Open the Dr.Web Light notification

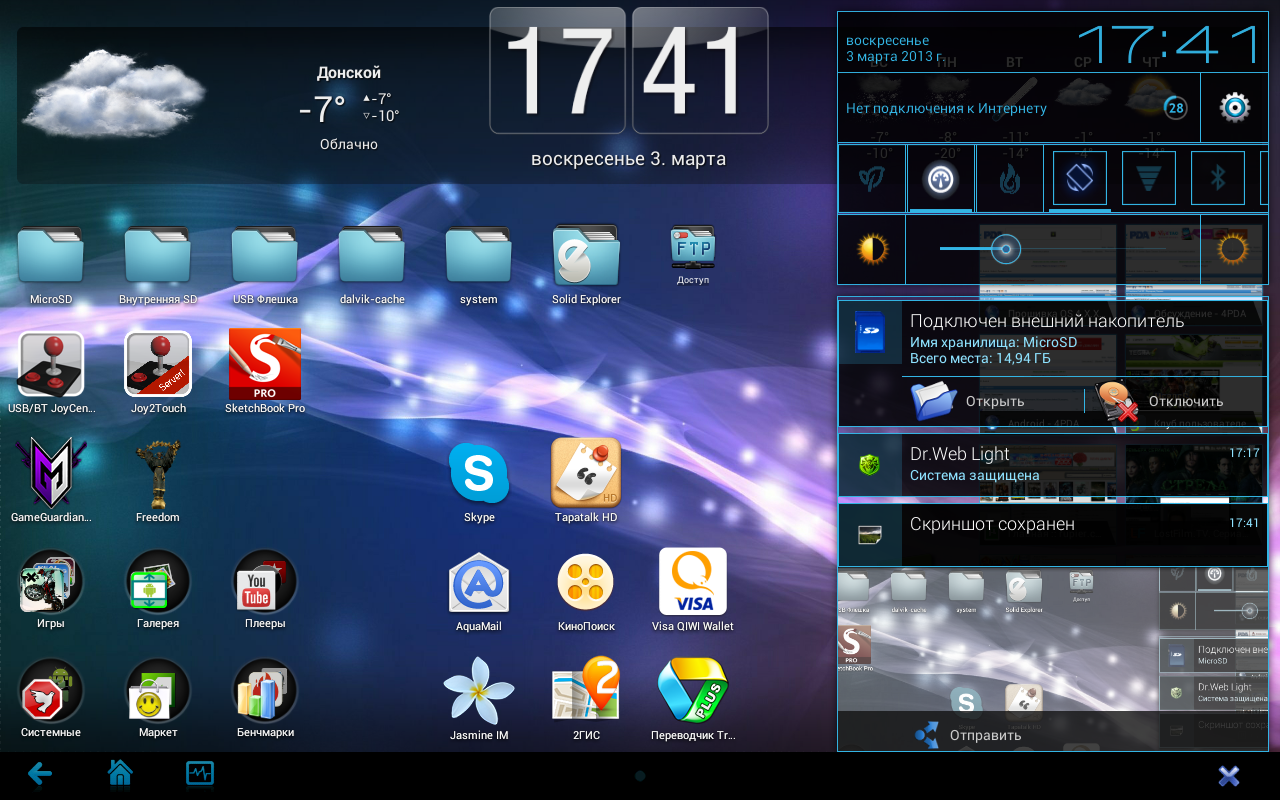[x=1052, y=464]
